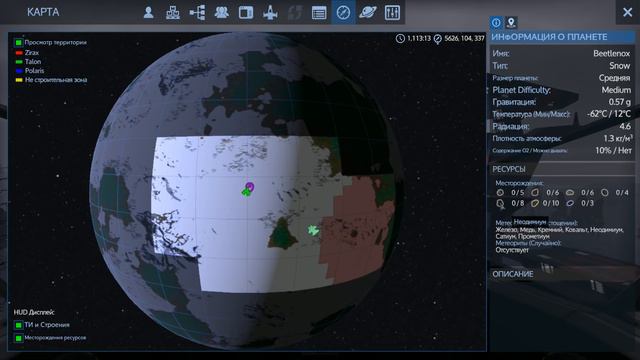Click the purple player marker on the globe

point(250,187)
